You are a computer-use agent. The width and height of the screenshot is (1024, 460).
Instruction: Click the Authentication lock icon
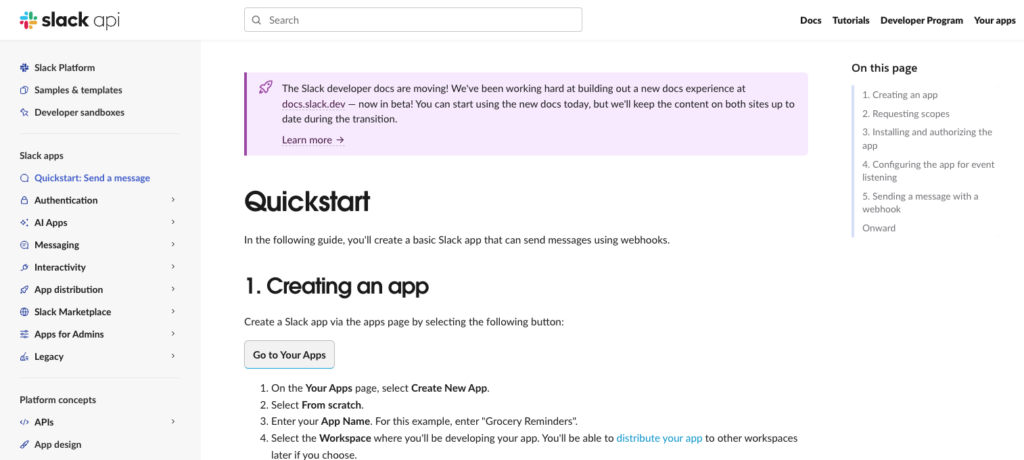[x=24, y=200]
